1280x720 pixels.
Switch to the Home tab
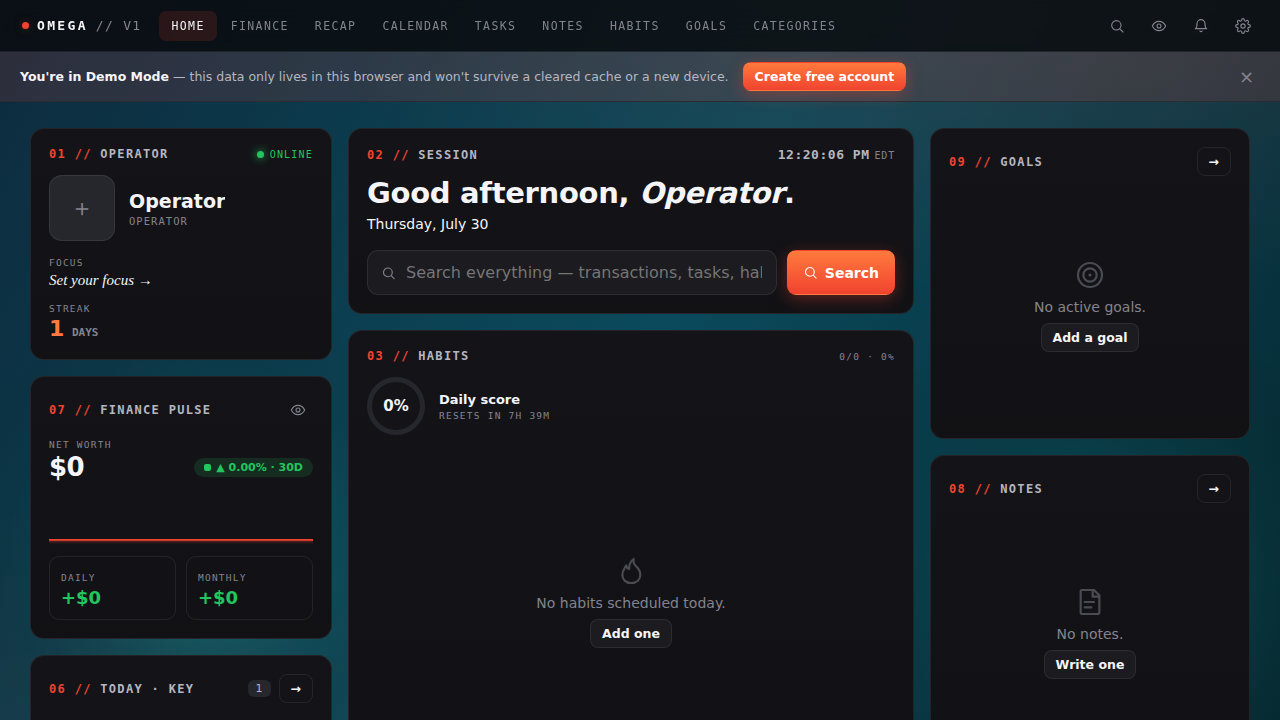coord(188,26)
